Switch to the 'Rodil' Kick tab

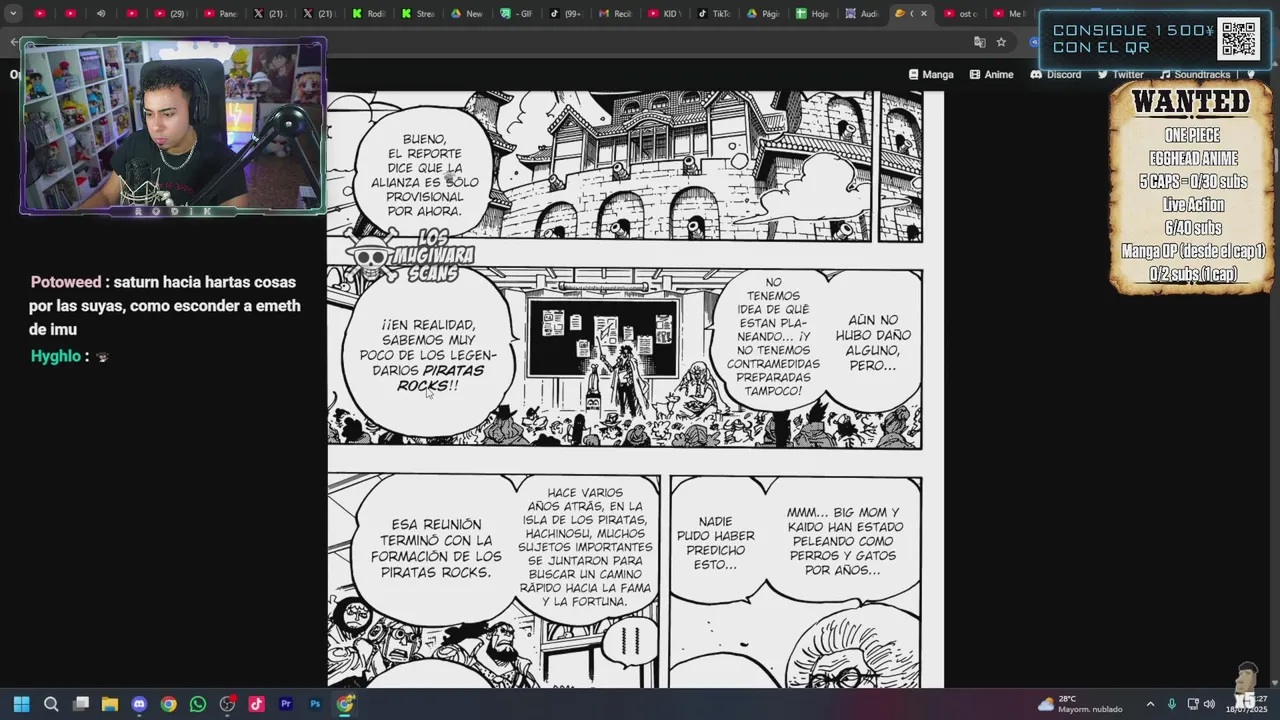[368, 14]
